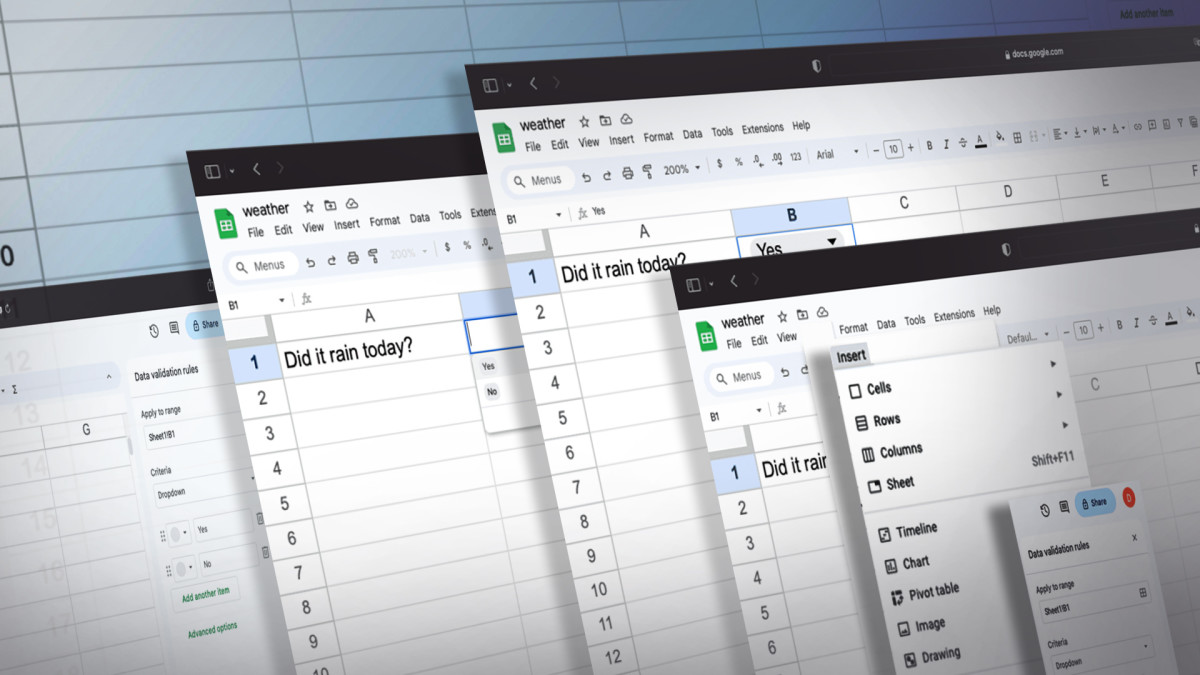The height and width of the screenshot is (675, 1200).
Task: Click Print in the toolbar of the window showing the Yes chip
Action: pos(628,173)
